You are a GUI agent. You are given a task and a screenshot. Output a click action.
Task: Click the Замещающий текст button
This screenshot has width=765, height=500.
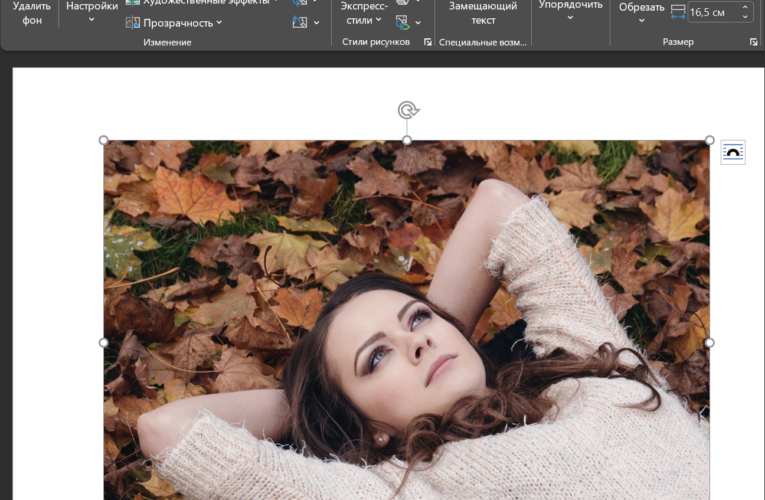click(483, 13)
